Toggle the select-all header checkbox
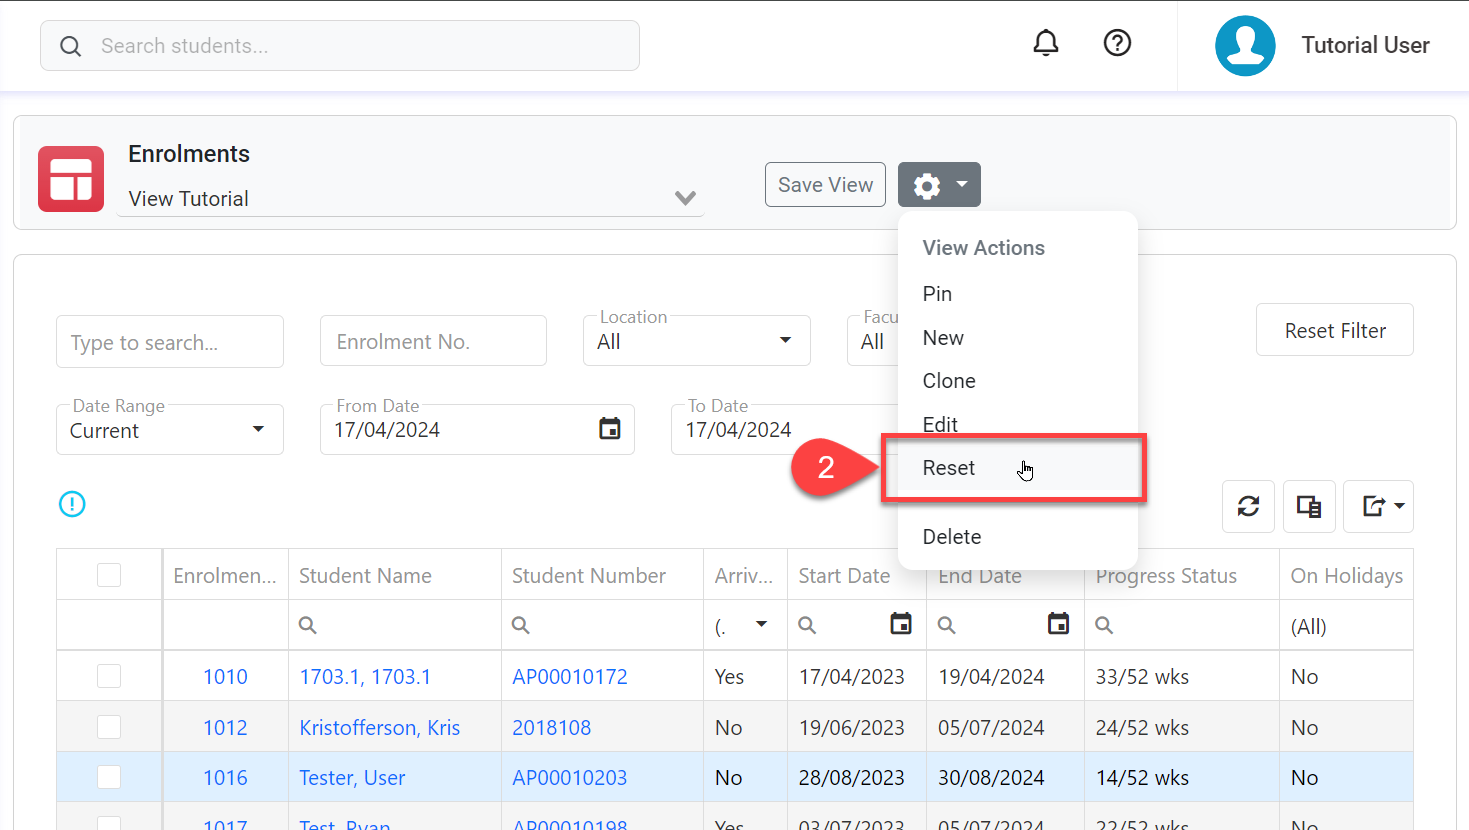 (109, 575)
